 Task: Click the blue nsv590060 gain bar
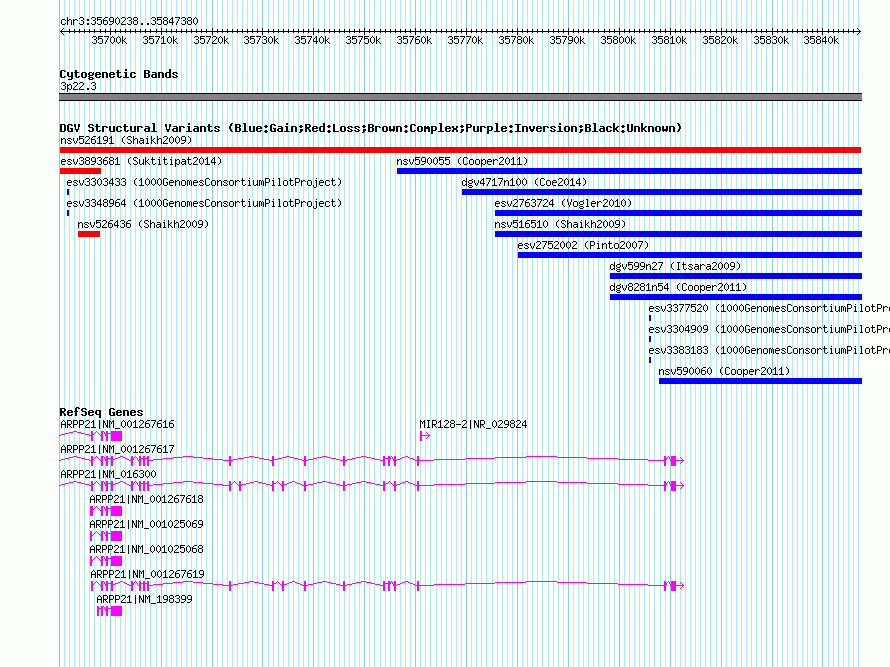point(761,381)
